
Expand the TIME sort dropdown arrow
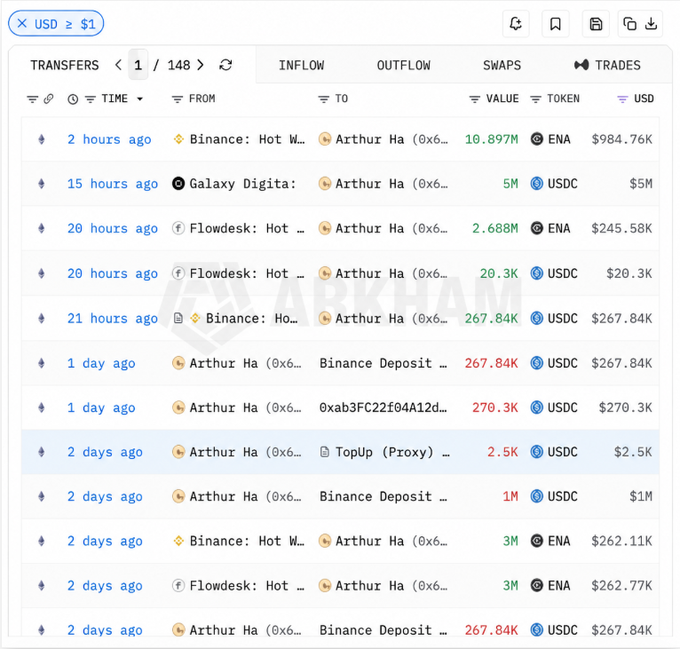coord(140,99)
